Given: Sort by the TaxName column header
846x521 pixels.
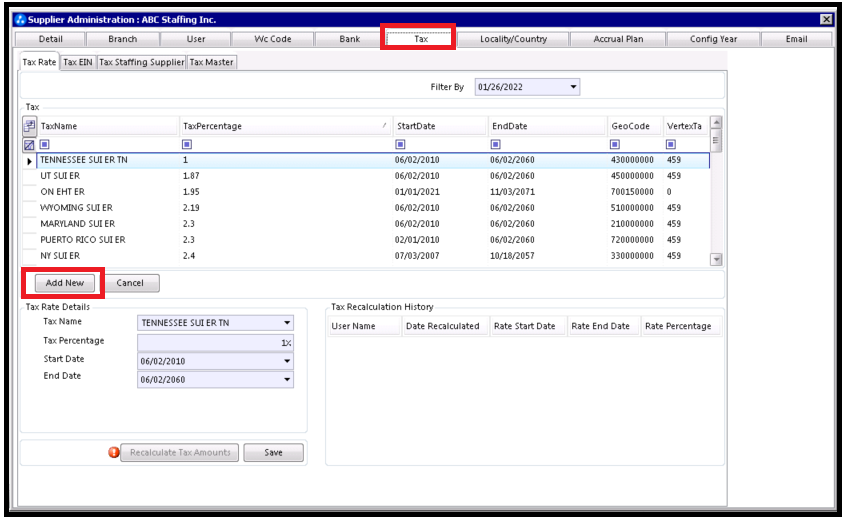Looking at the screenshot, I should tap(108, 126).
